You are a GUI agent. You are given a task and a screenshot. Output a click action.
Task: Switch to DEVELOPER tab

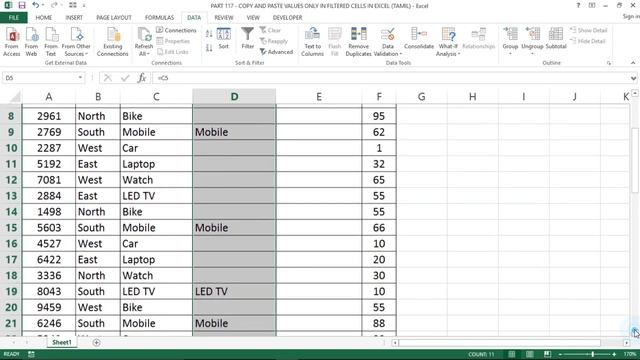[287, 18]
